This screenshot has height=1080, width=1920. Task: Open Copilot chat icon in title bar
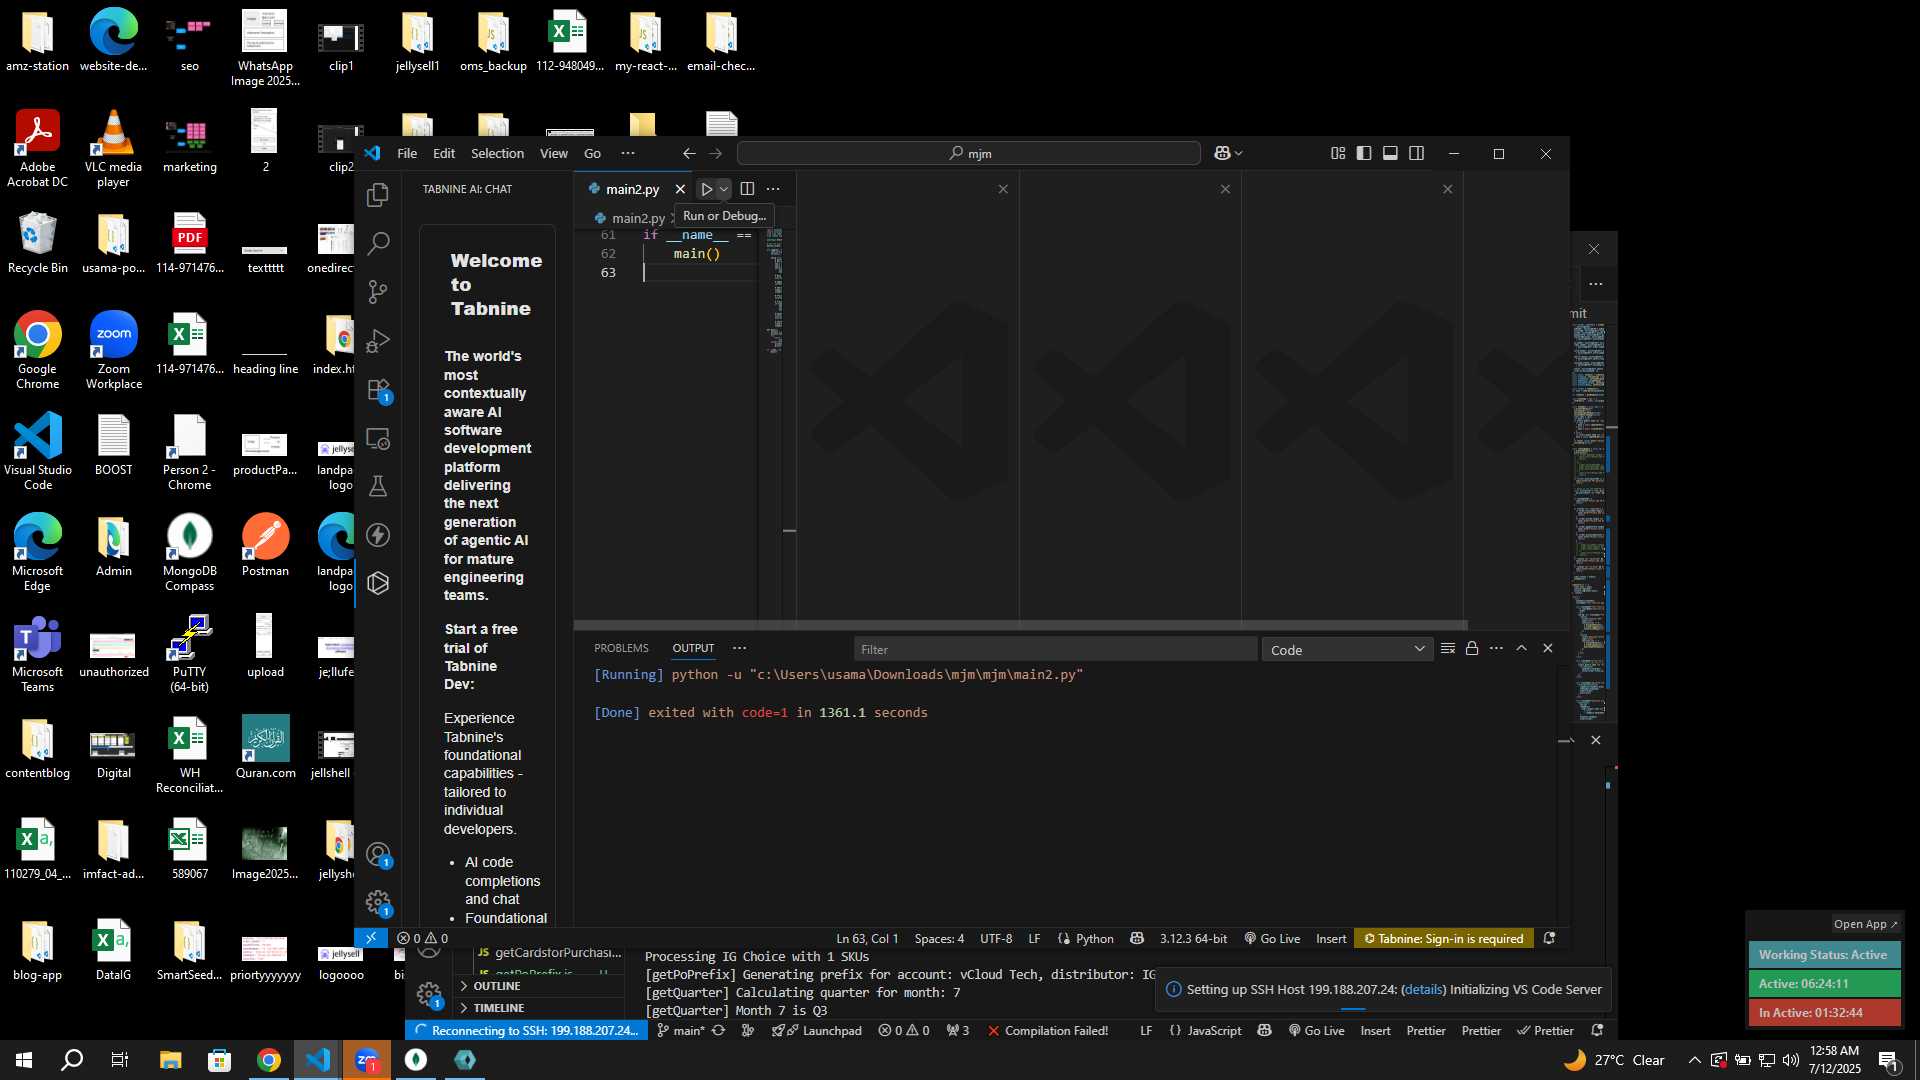click(x=1222, y=153)
